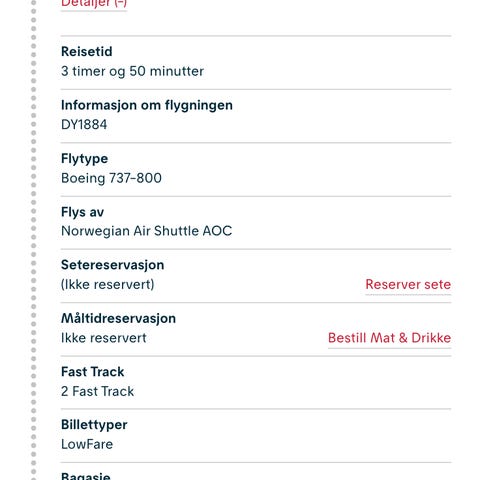This screenshot has width=480, height=480.
Task: Click the Boeing 737-800 aircraft type
Action: [111, 178]
